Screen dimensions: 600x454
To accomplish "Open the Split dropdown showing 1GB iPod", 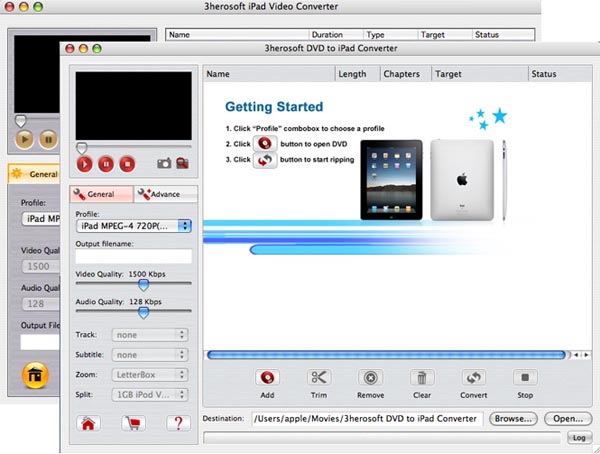I will pos(150,395).
